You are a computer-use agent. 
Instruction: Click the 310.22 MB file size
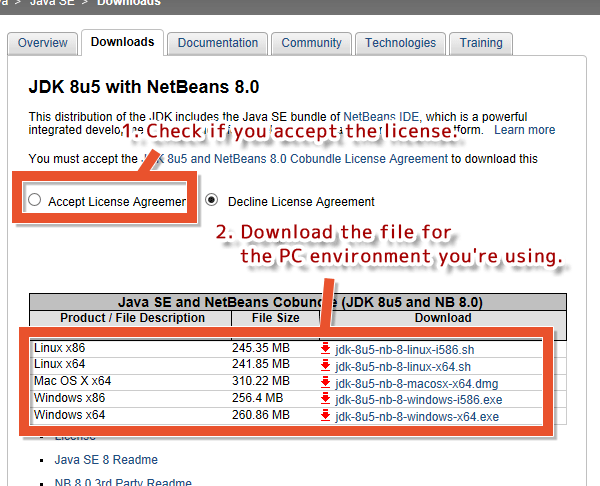point(261,381)
